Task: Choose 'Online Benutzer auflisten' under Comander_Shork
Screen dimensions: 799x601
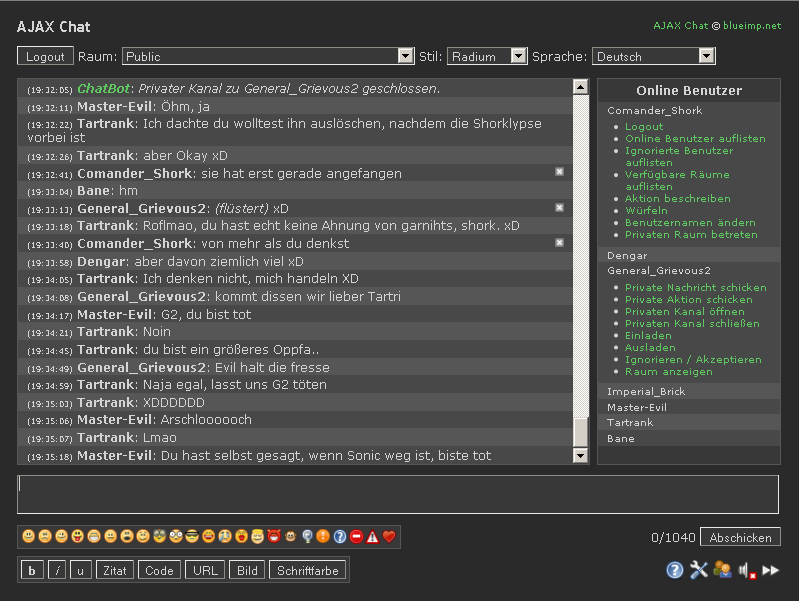Action: (695, 139)
